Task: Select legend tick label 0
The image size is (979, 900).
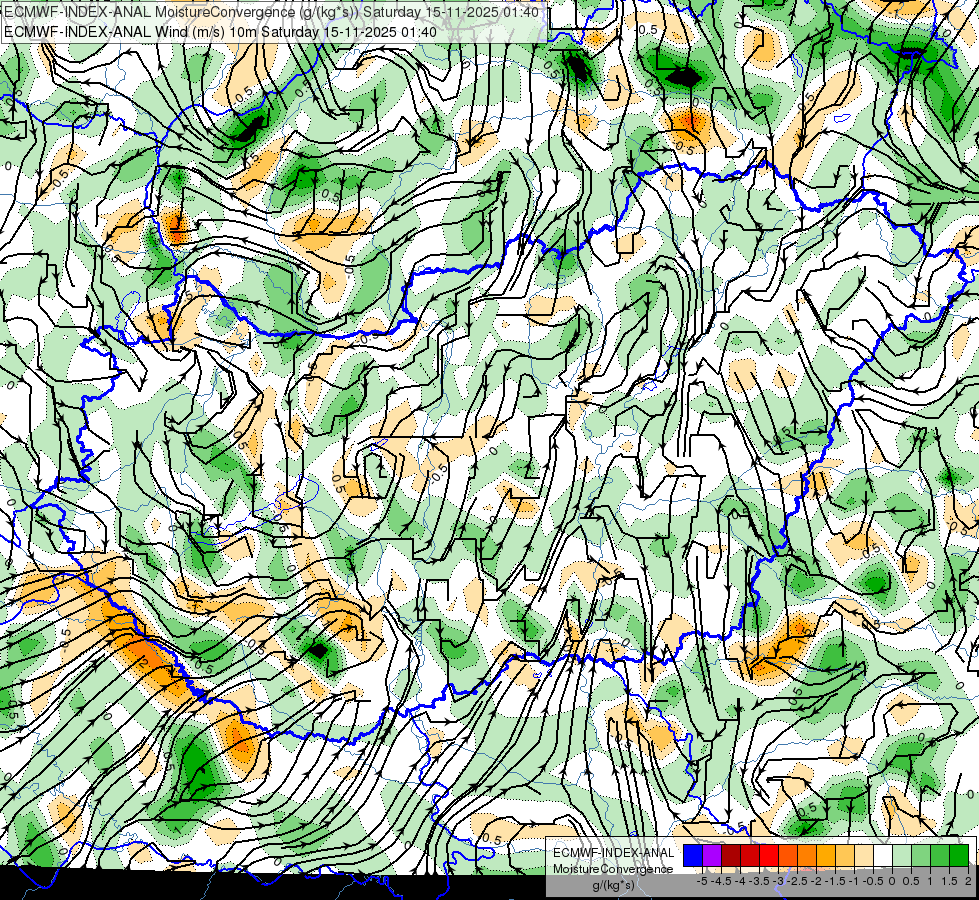Action: point(892,881)
